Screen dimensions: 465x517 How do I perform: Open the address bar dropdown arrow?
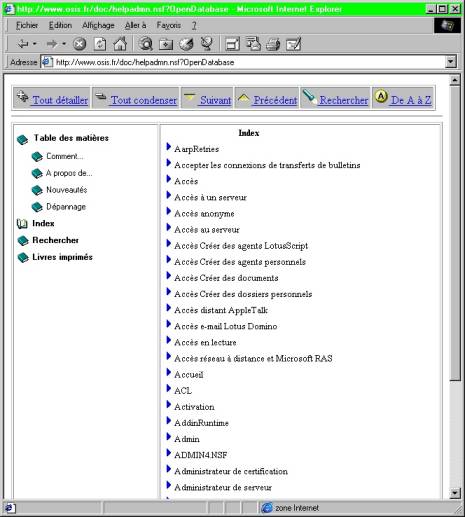tap(451, 62)
